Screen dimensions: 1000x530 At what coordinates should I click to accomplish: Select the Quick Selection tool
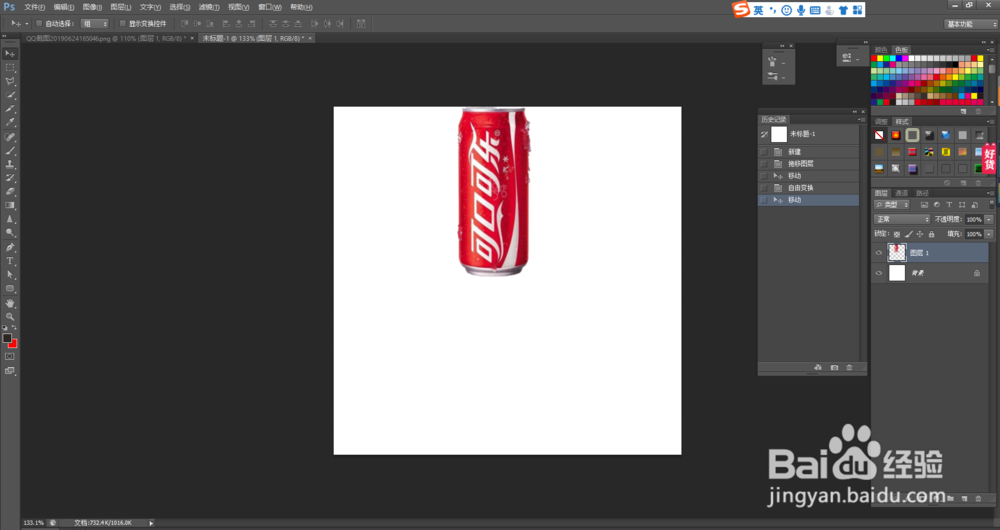point(10,96)
